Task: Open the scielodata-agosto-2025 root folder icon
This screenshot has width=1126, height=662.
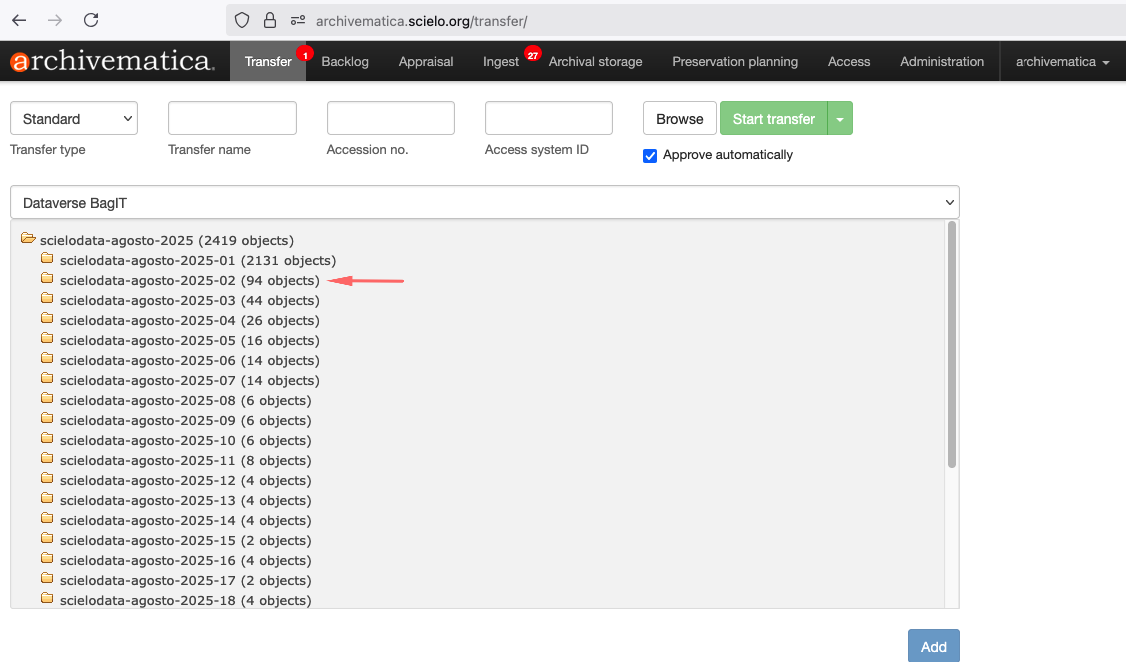Action: pos(28,240)
